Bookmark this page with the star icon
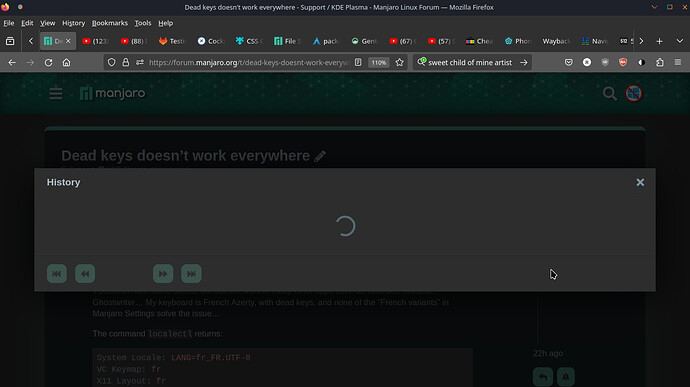 (400, 63)
